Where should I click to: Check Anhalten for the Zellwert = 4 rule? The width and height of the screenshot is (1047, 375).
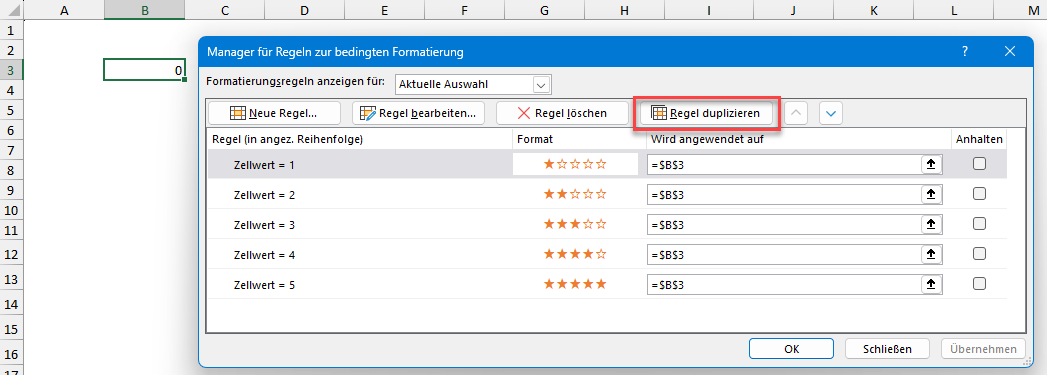(980, 254)
